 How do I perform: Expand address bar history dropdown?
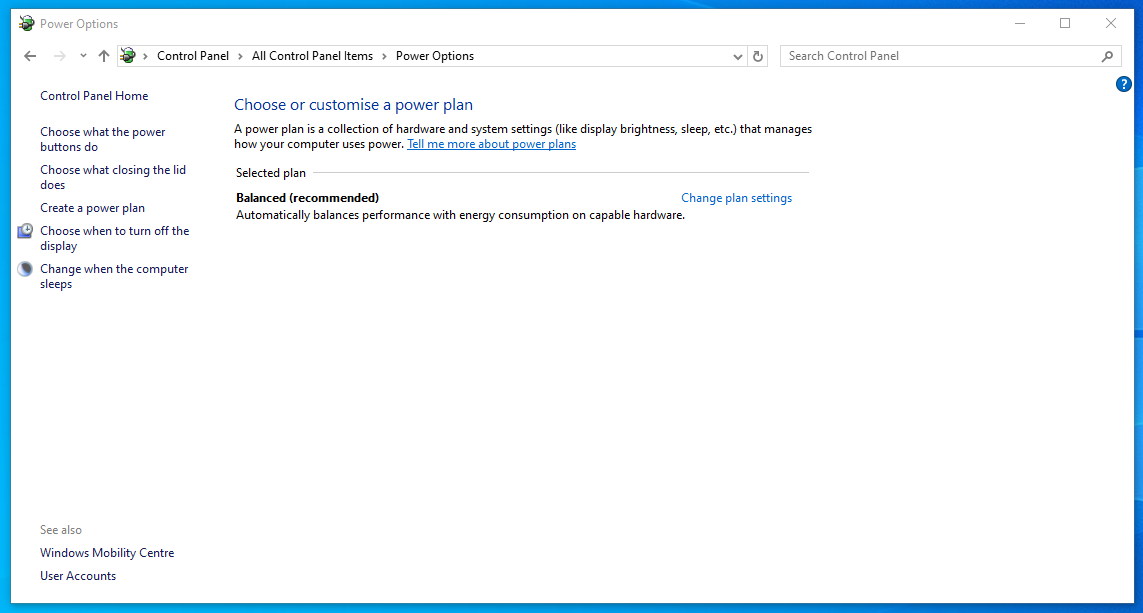737,56
